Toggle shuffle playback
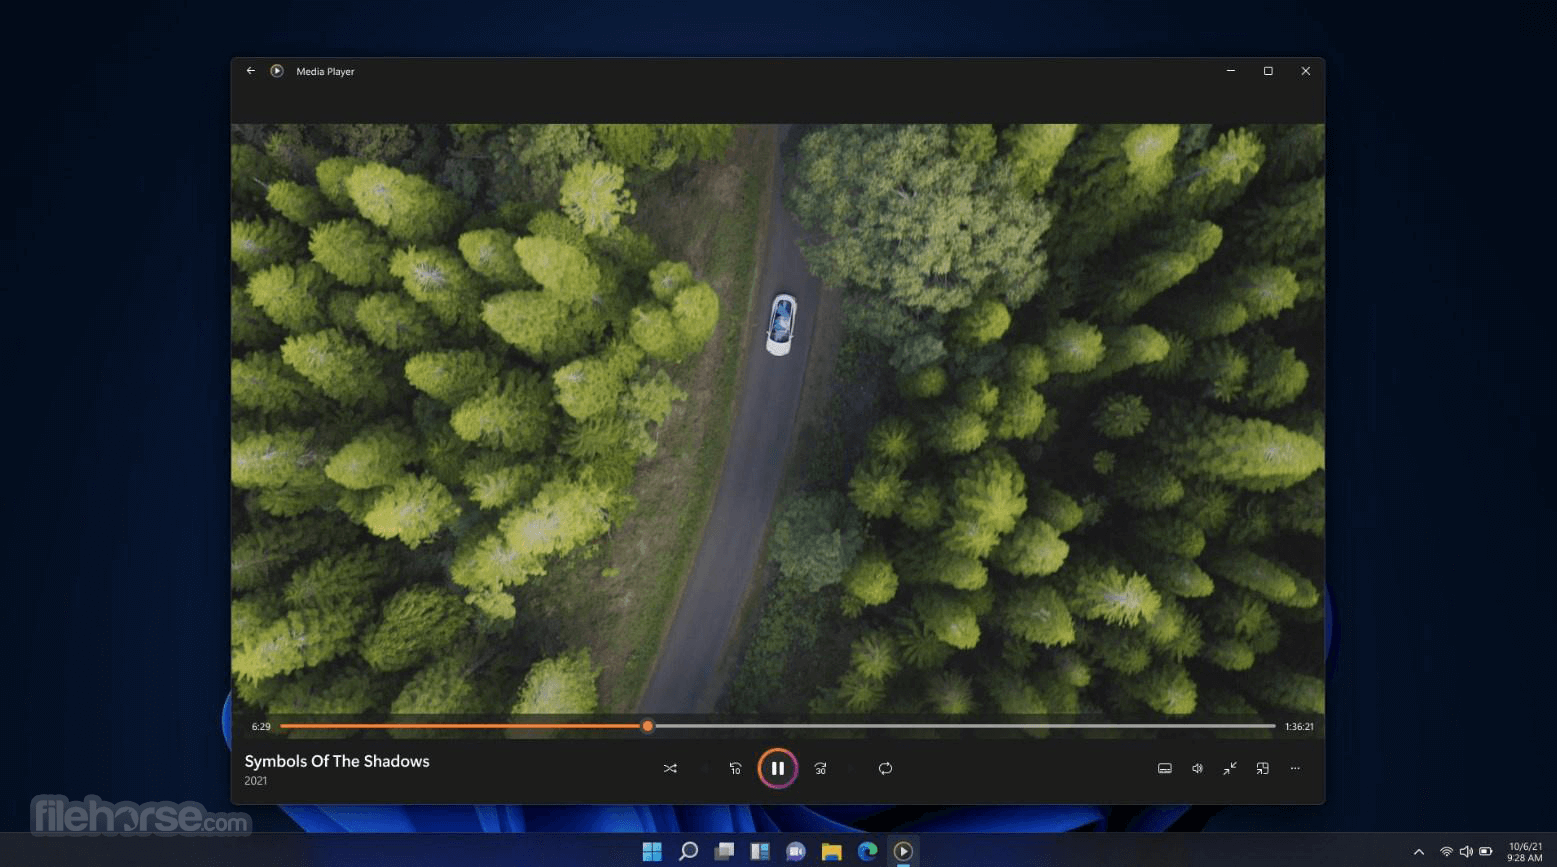This screenshot has height=867, width=1557. (x=670, y=768)
